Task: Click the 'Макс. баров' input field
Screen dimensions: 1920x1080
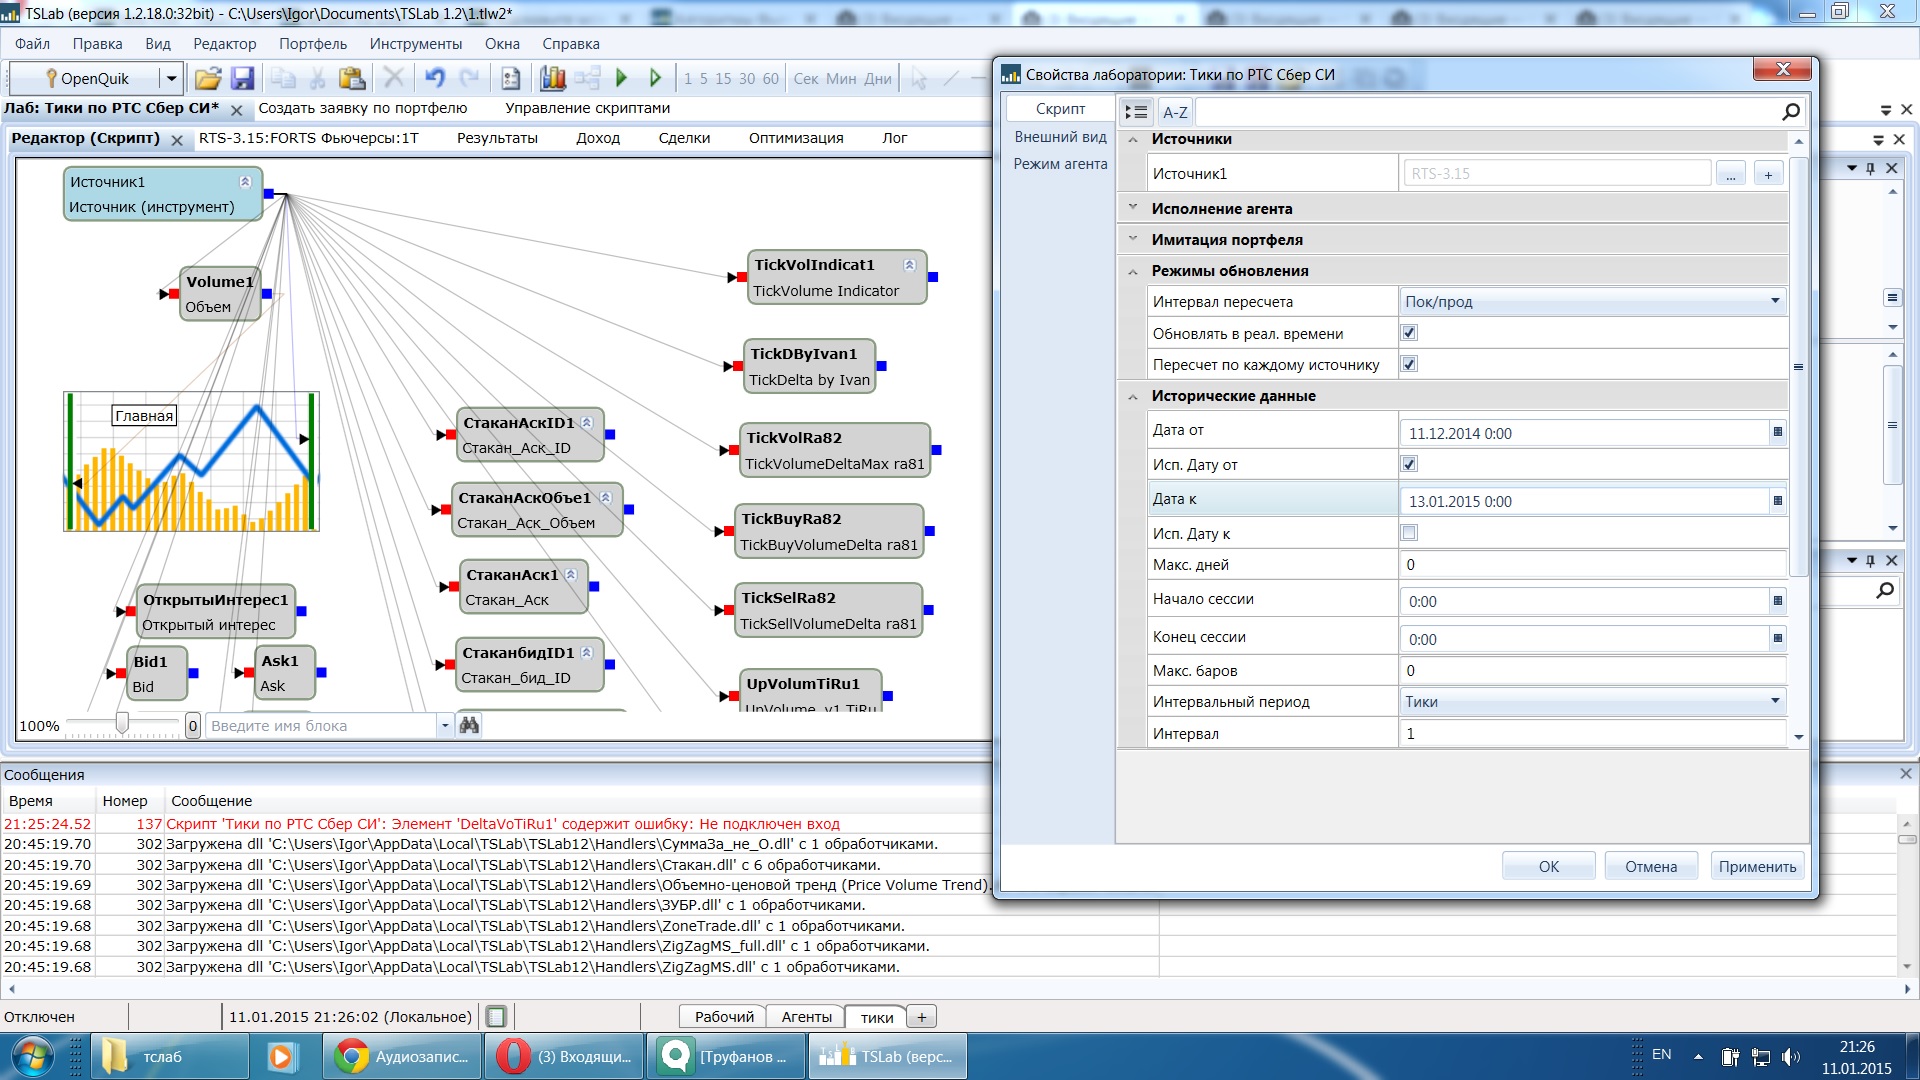Action: point(1590,670)
